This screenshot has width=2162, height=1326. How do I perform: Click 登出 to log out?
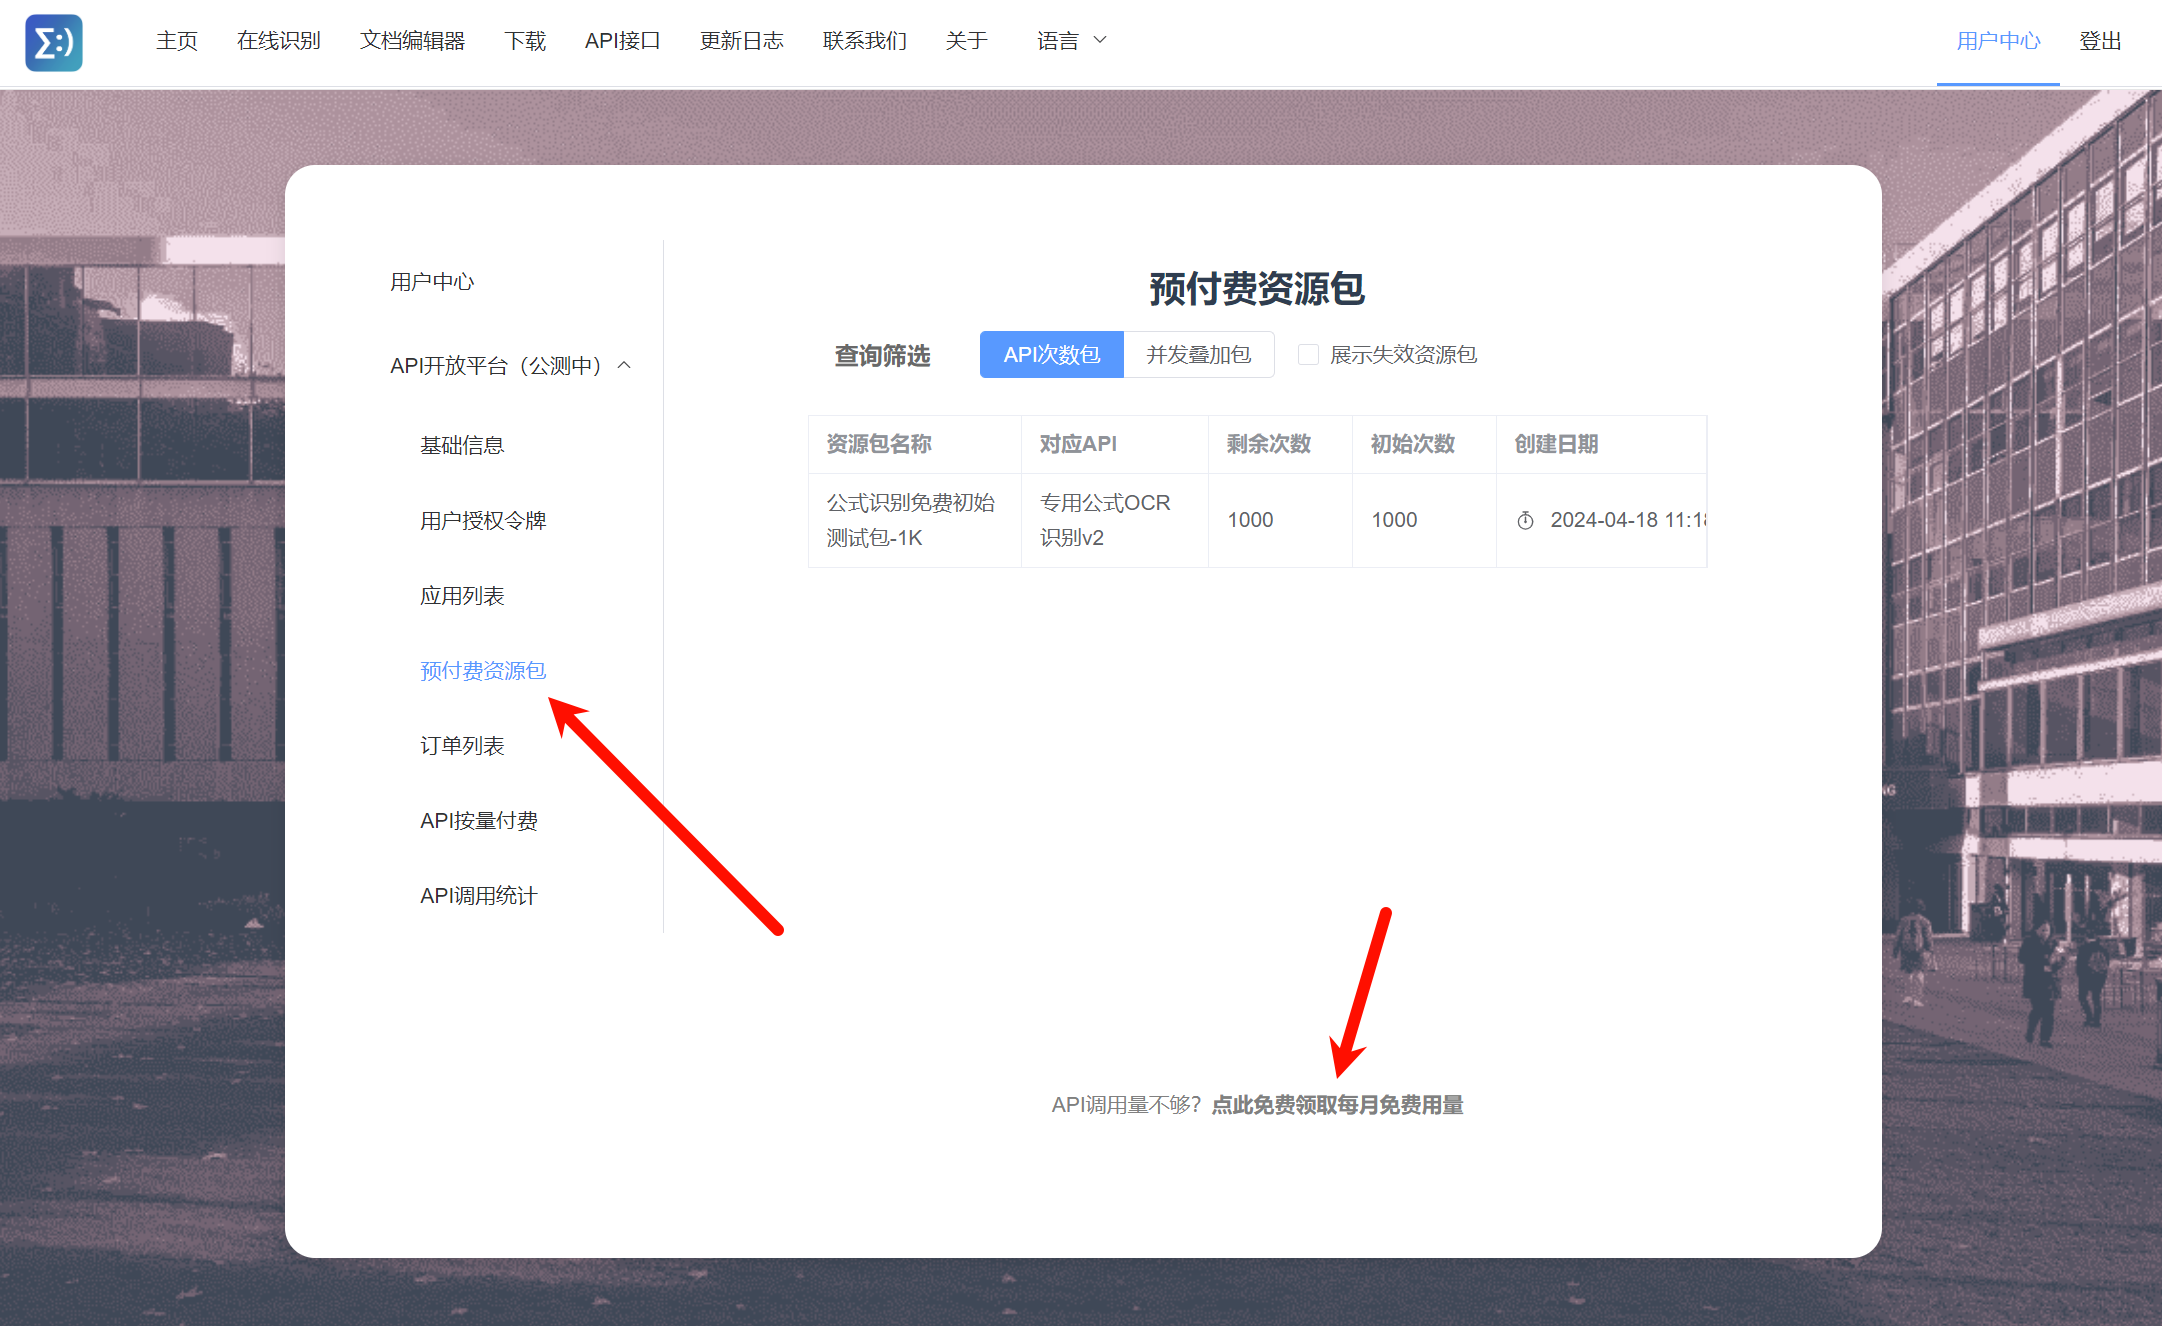tap(2099, 41)
